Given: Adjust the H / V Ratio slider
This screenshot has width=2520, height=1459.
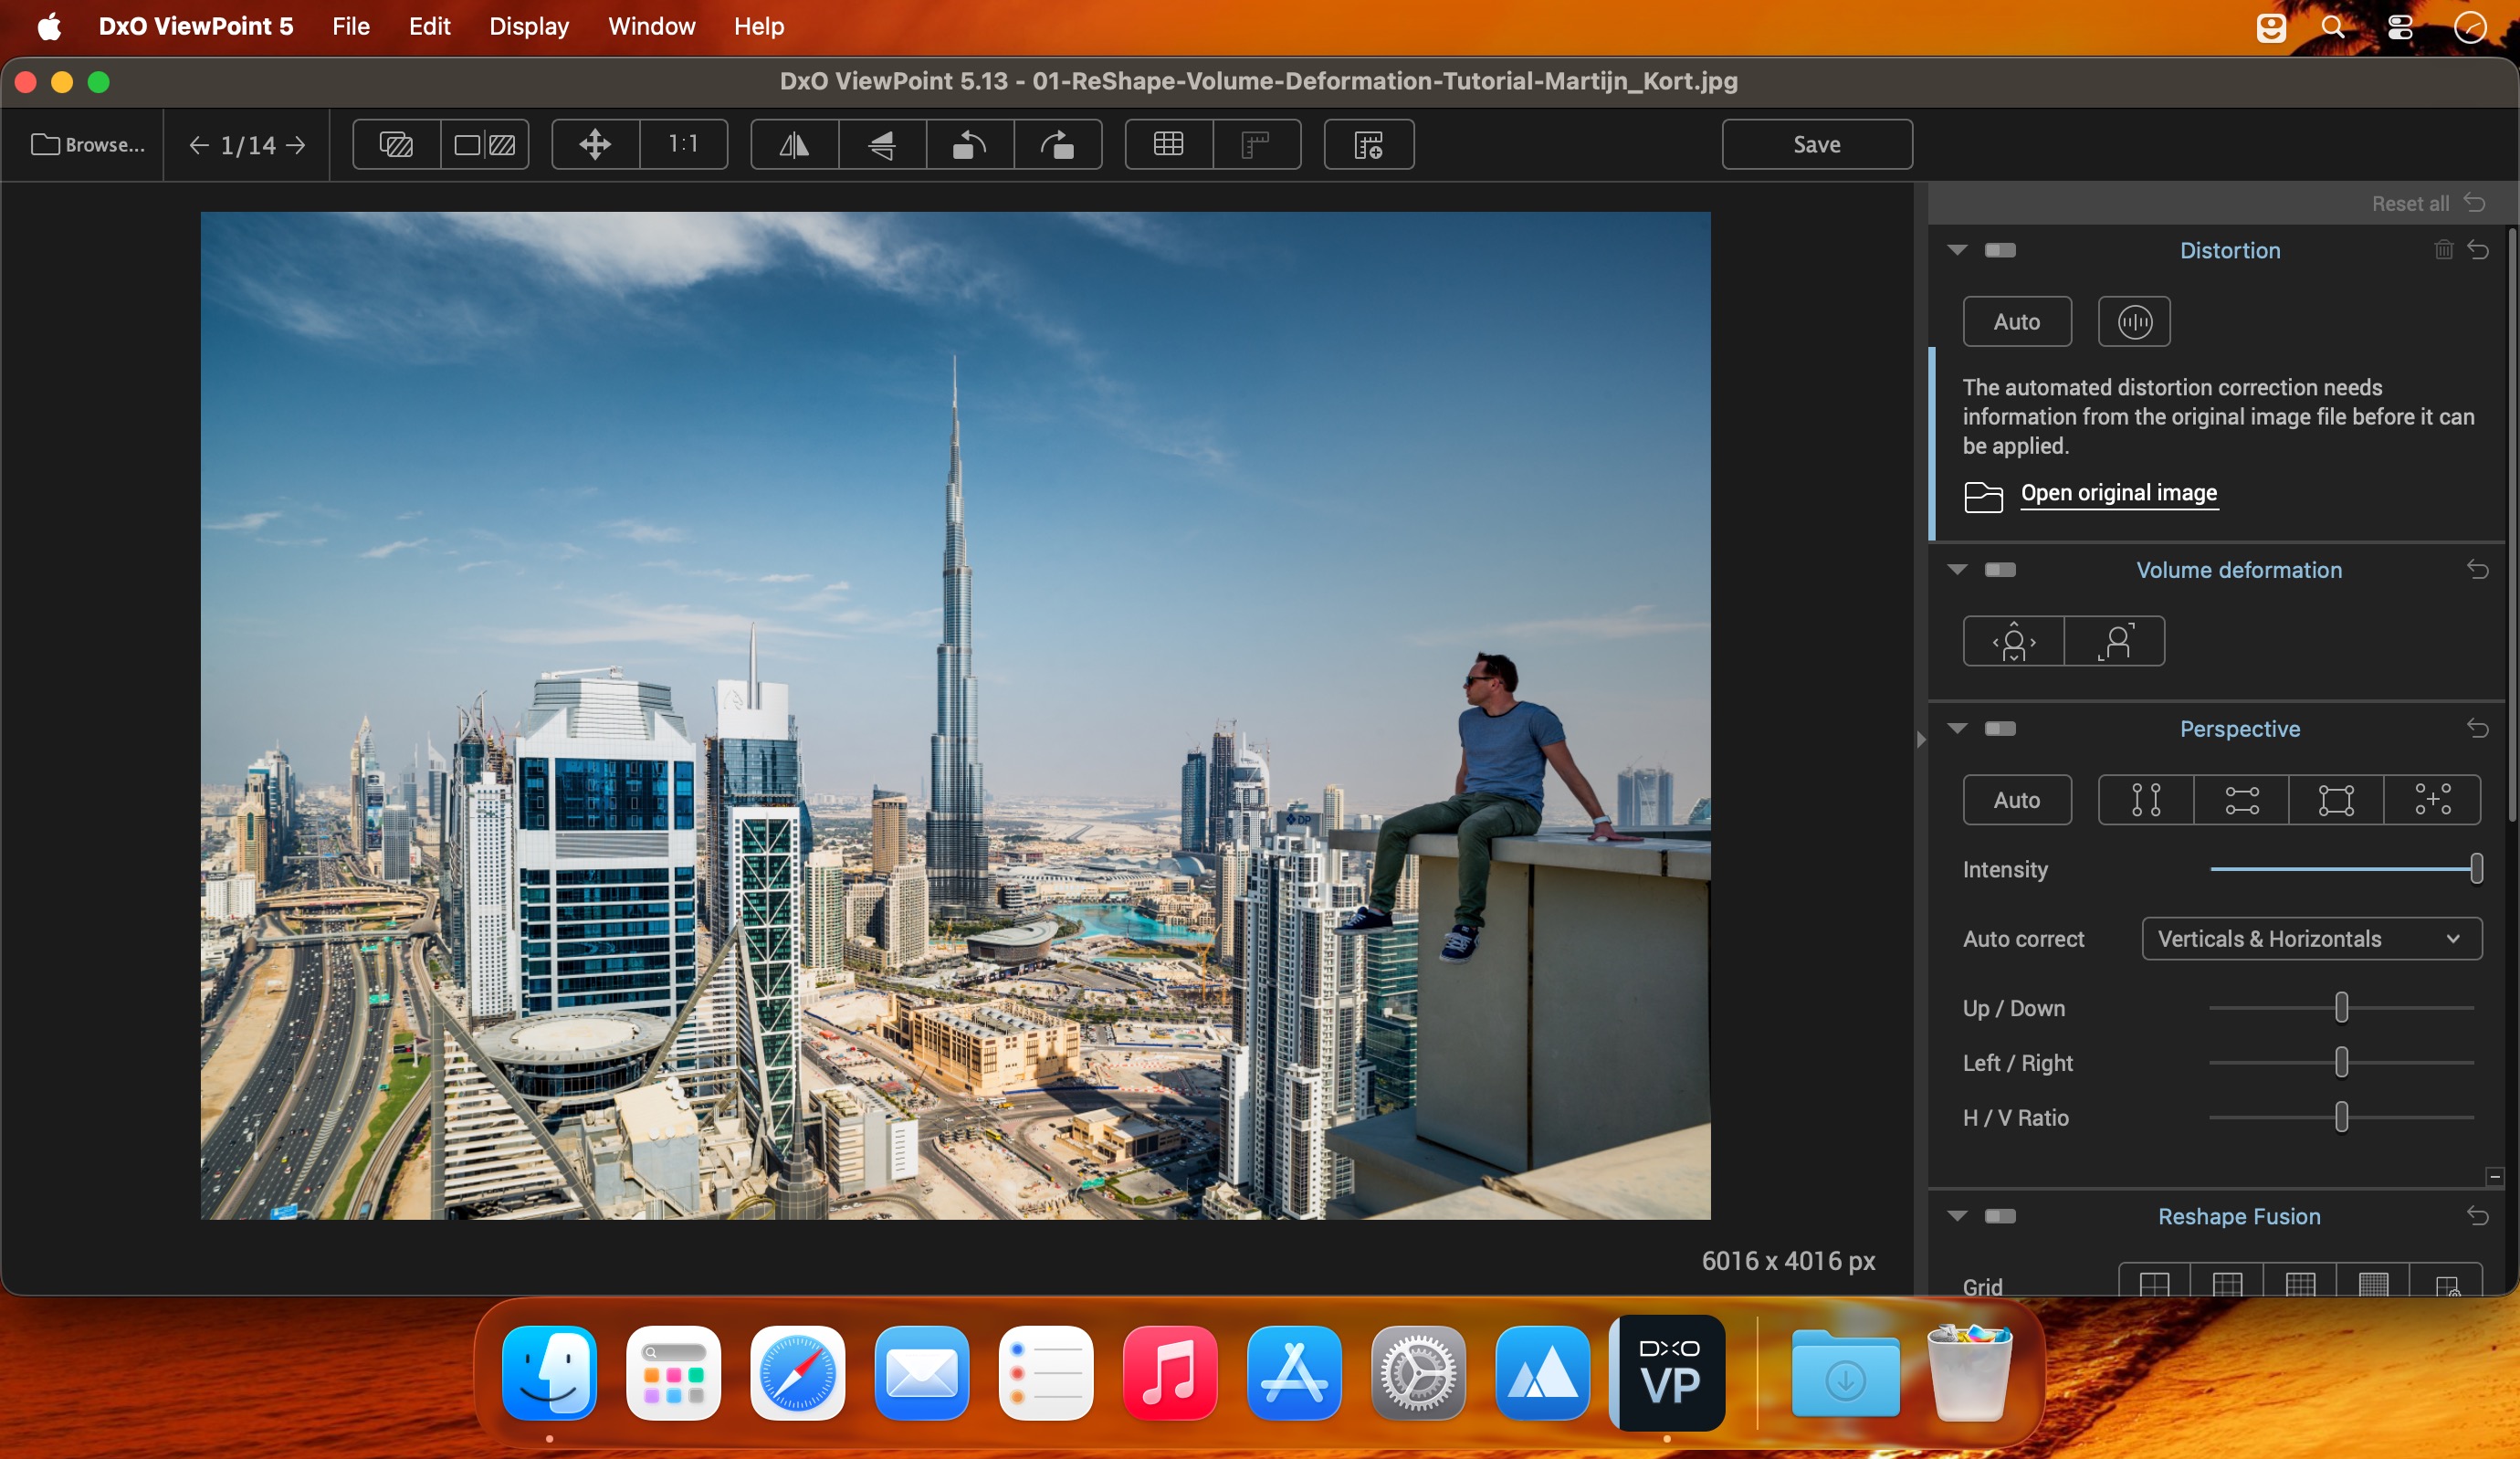Looking at the screenshot, I should pyautogui.click(x=2342, y=1118).
